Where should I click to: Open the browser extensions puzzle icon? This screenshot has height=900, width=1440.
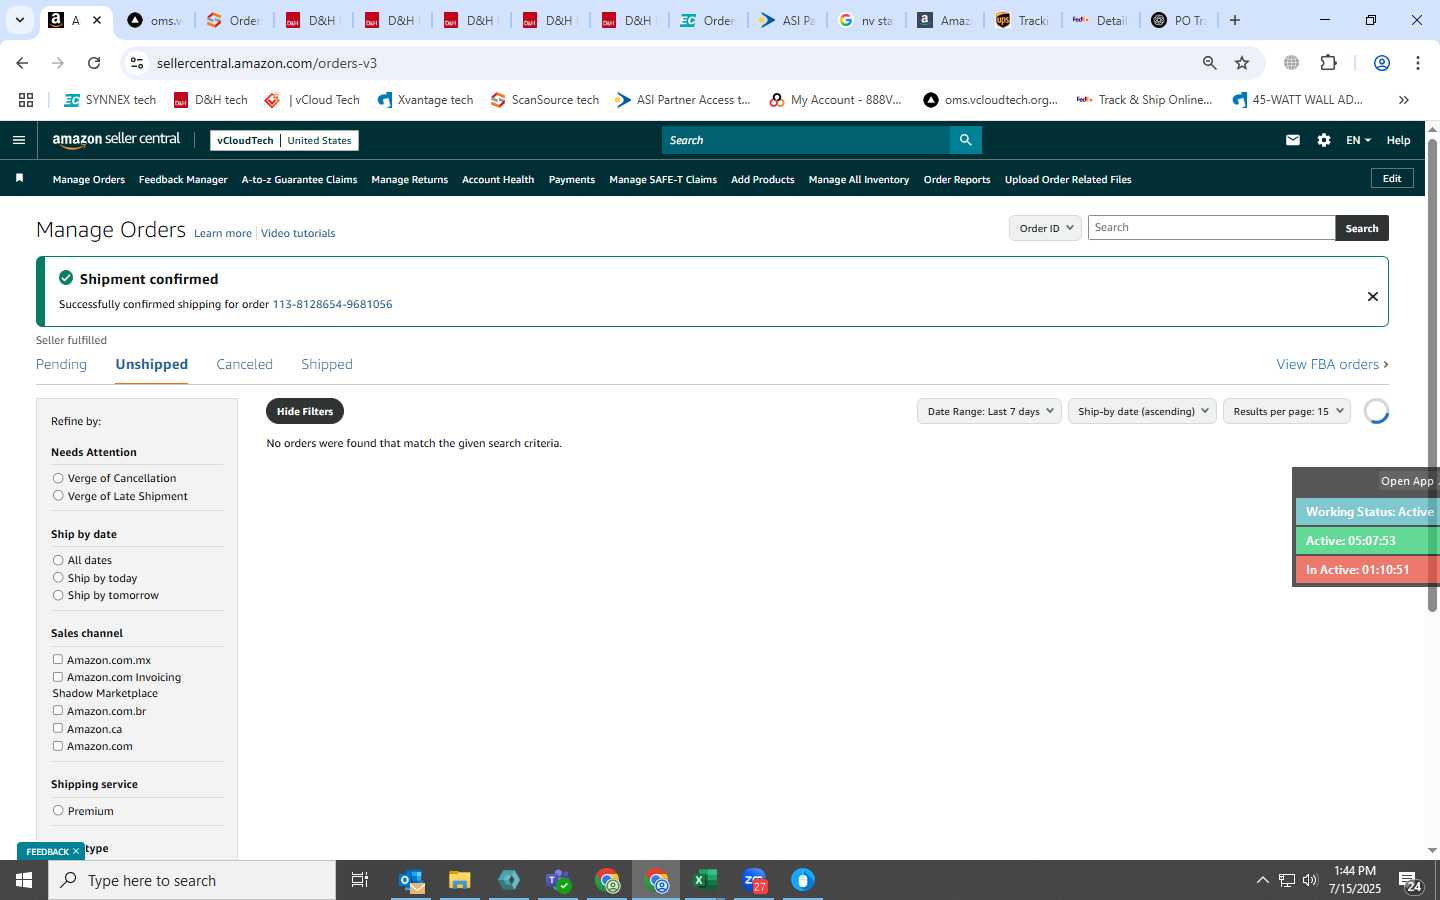[1328, 63]
